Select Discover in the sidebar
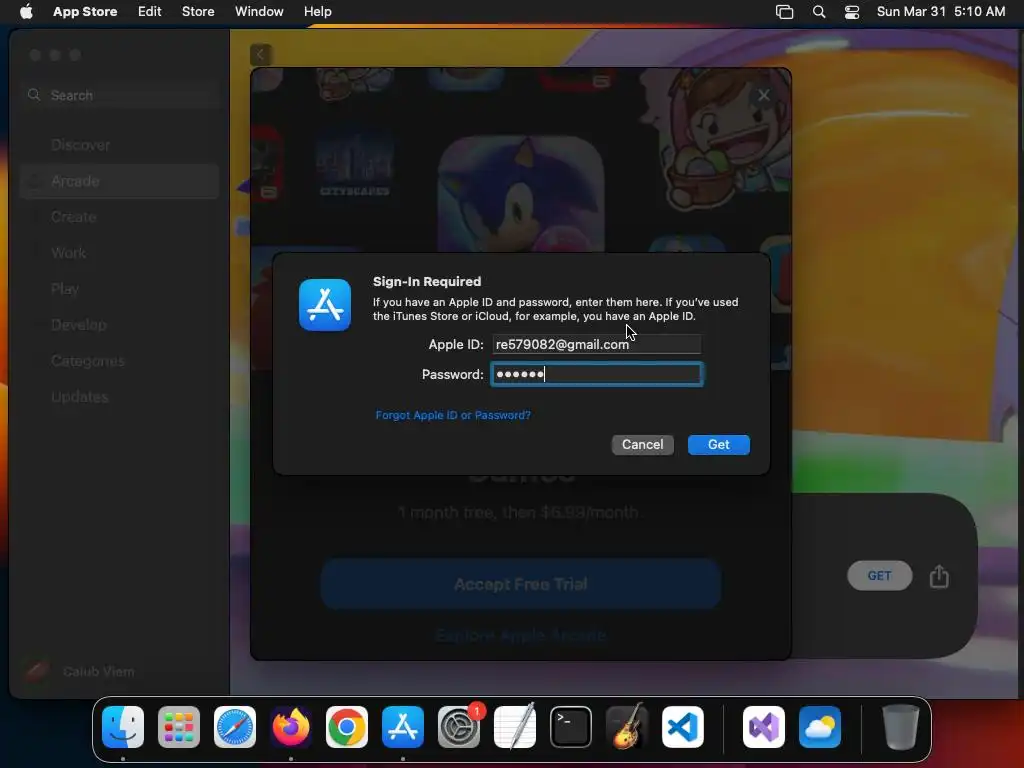Screen dimensions: 1024x768 (120, 145)
